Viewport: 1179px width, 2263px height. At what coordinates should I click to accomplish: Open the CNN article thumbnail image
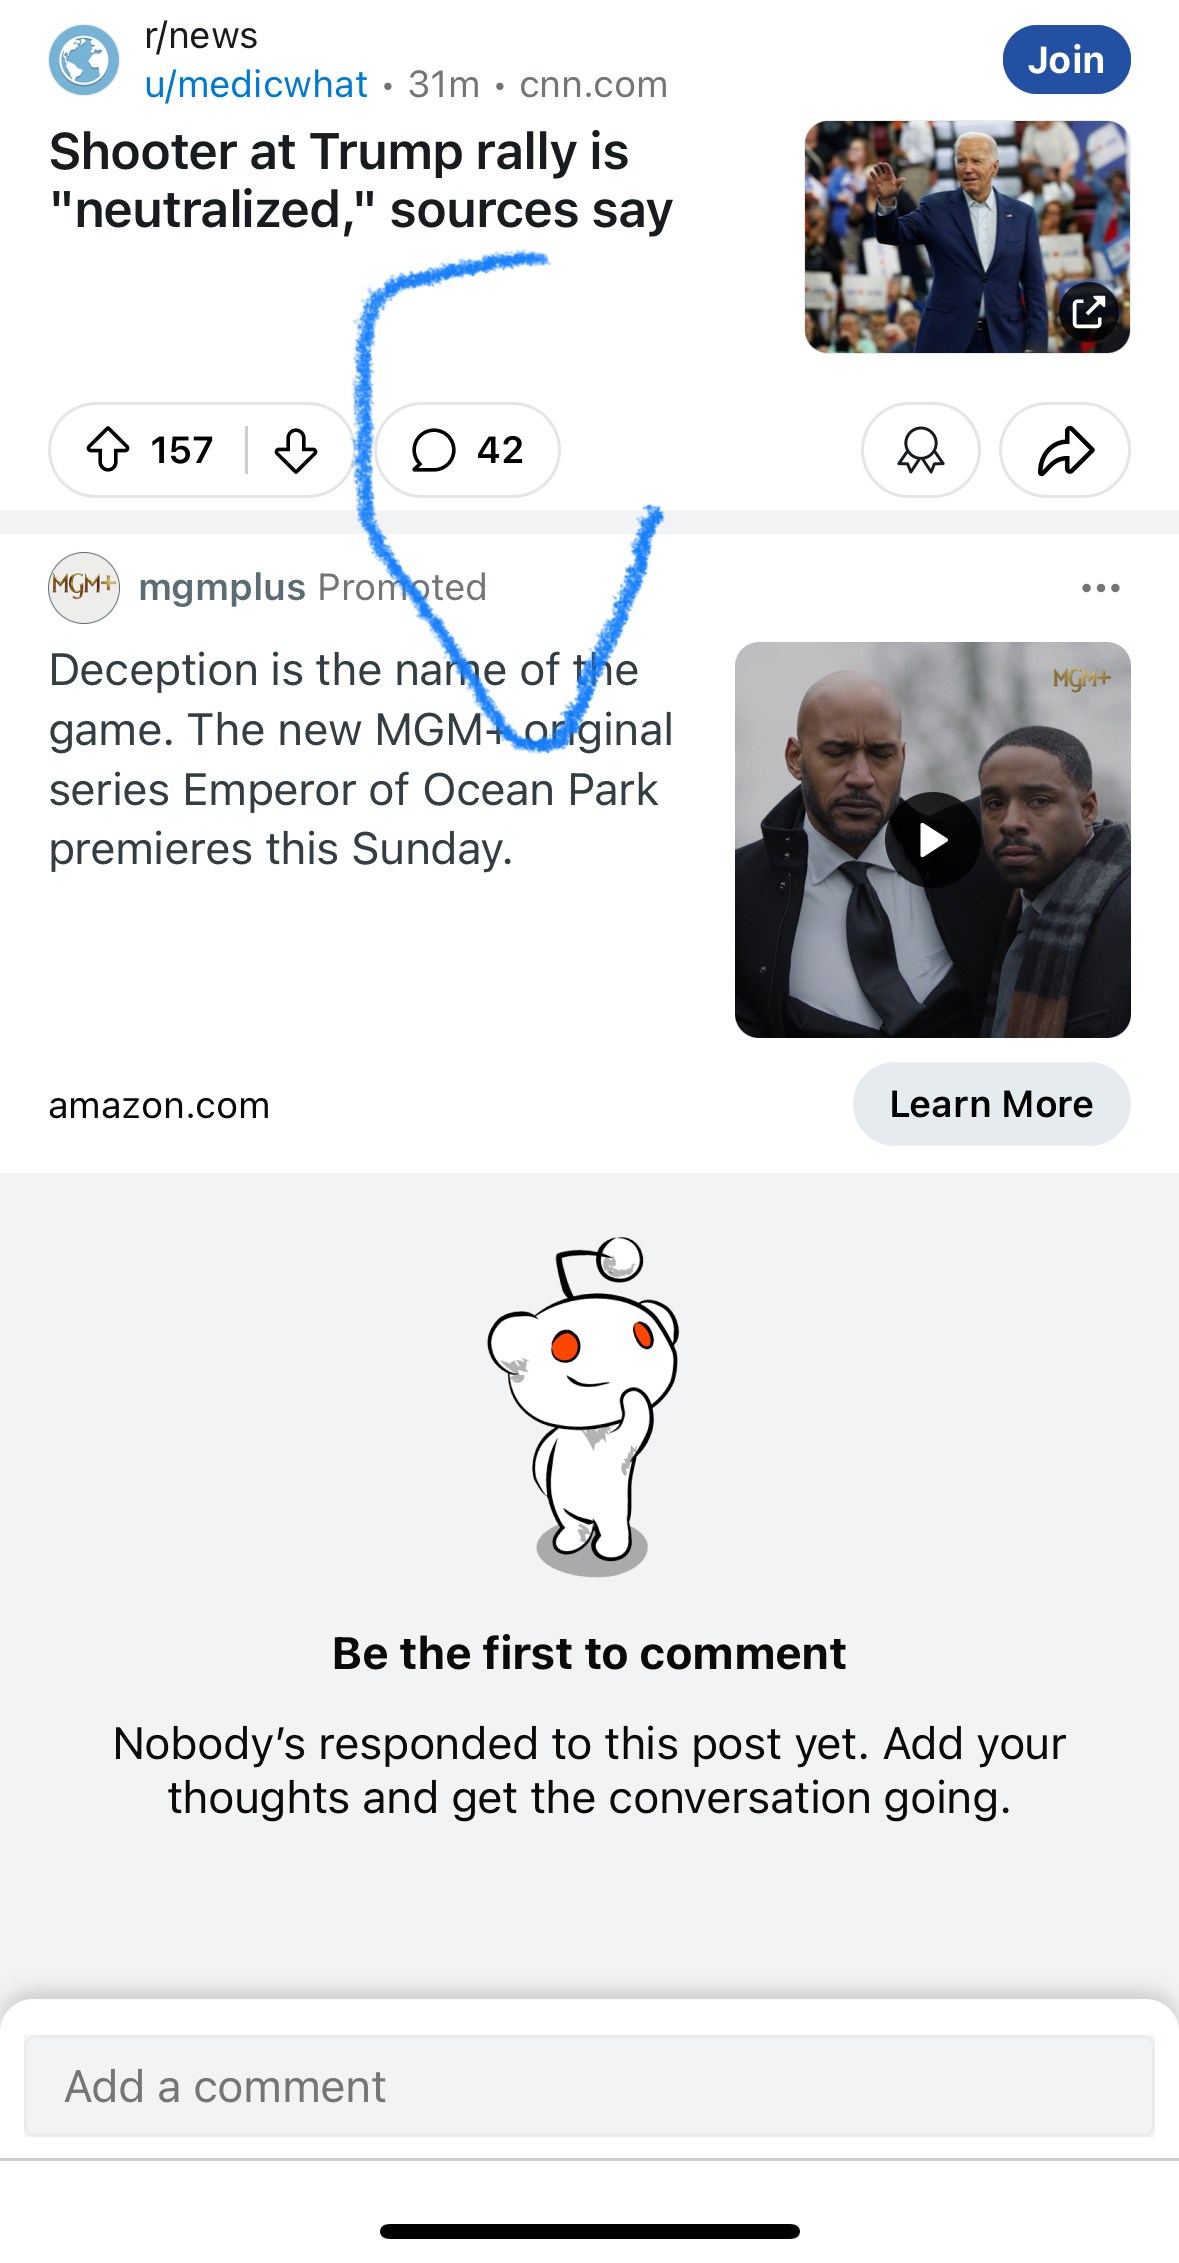pos(967,237)
